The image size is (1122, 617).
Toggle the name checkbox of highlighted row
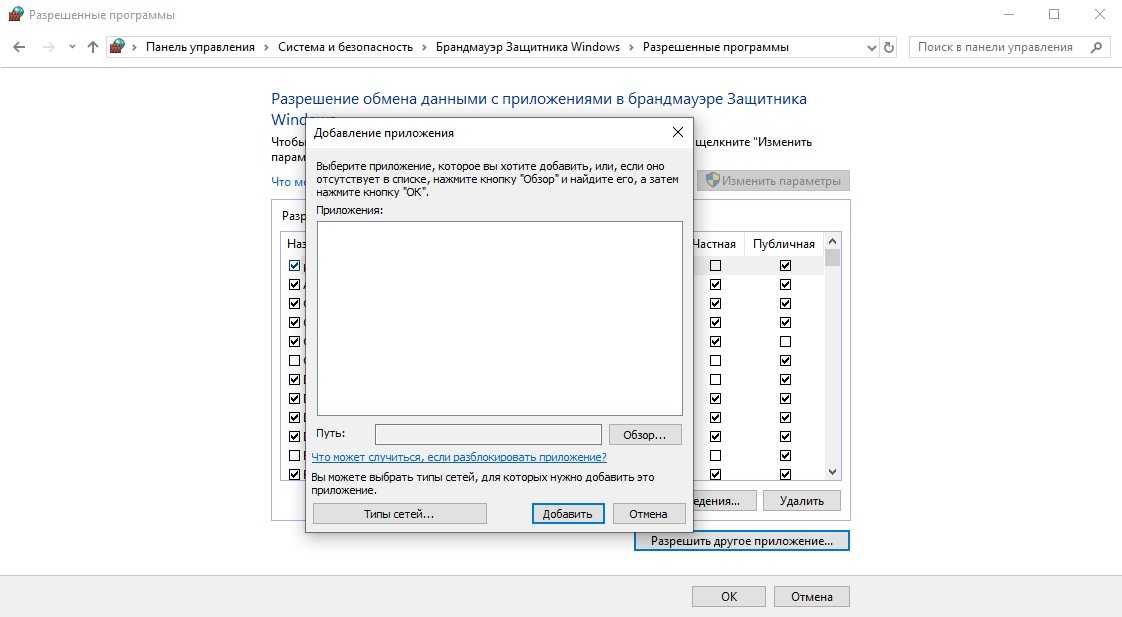click(294, 266)
